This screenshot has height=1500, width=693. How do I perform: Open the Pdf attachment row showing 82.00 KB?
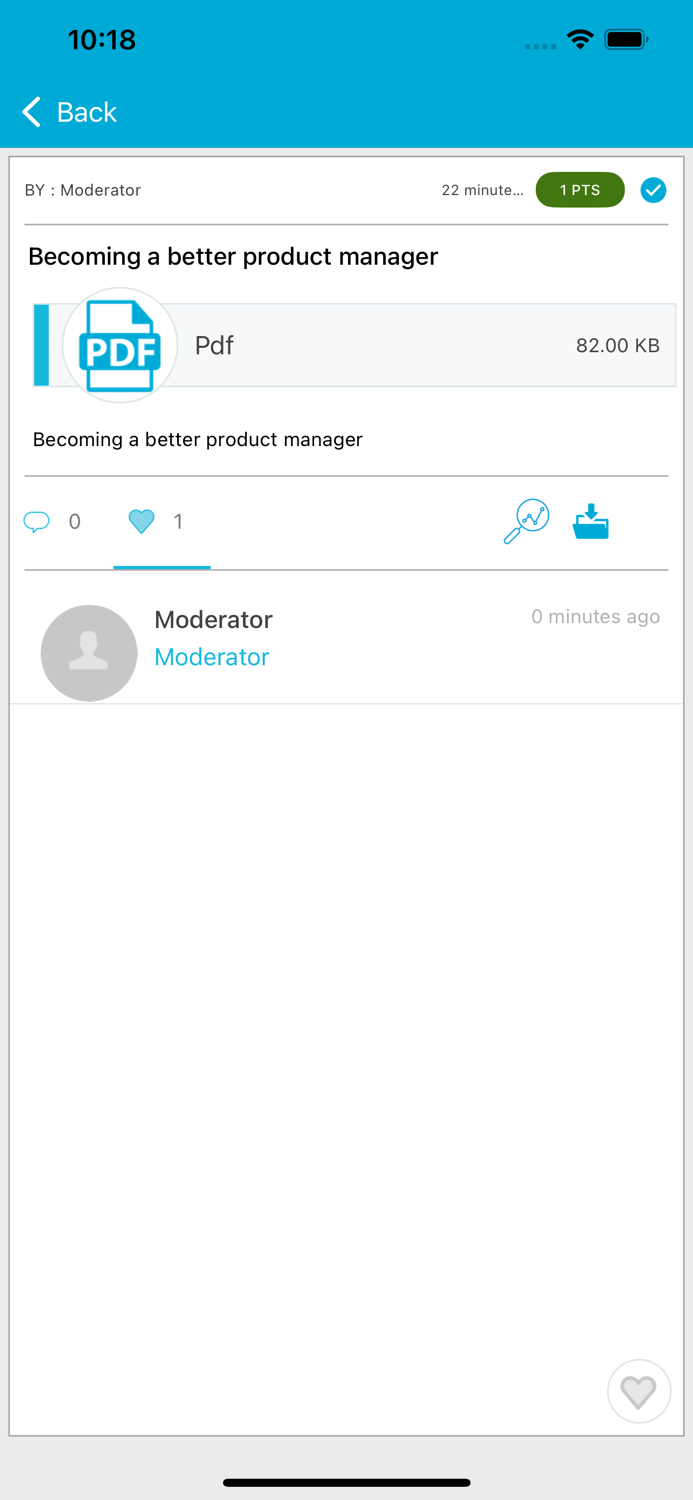tap(400, 345)
